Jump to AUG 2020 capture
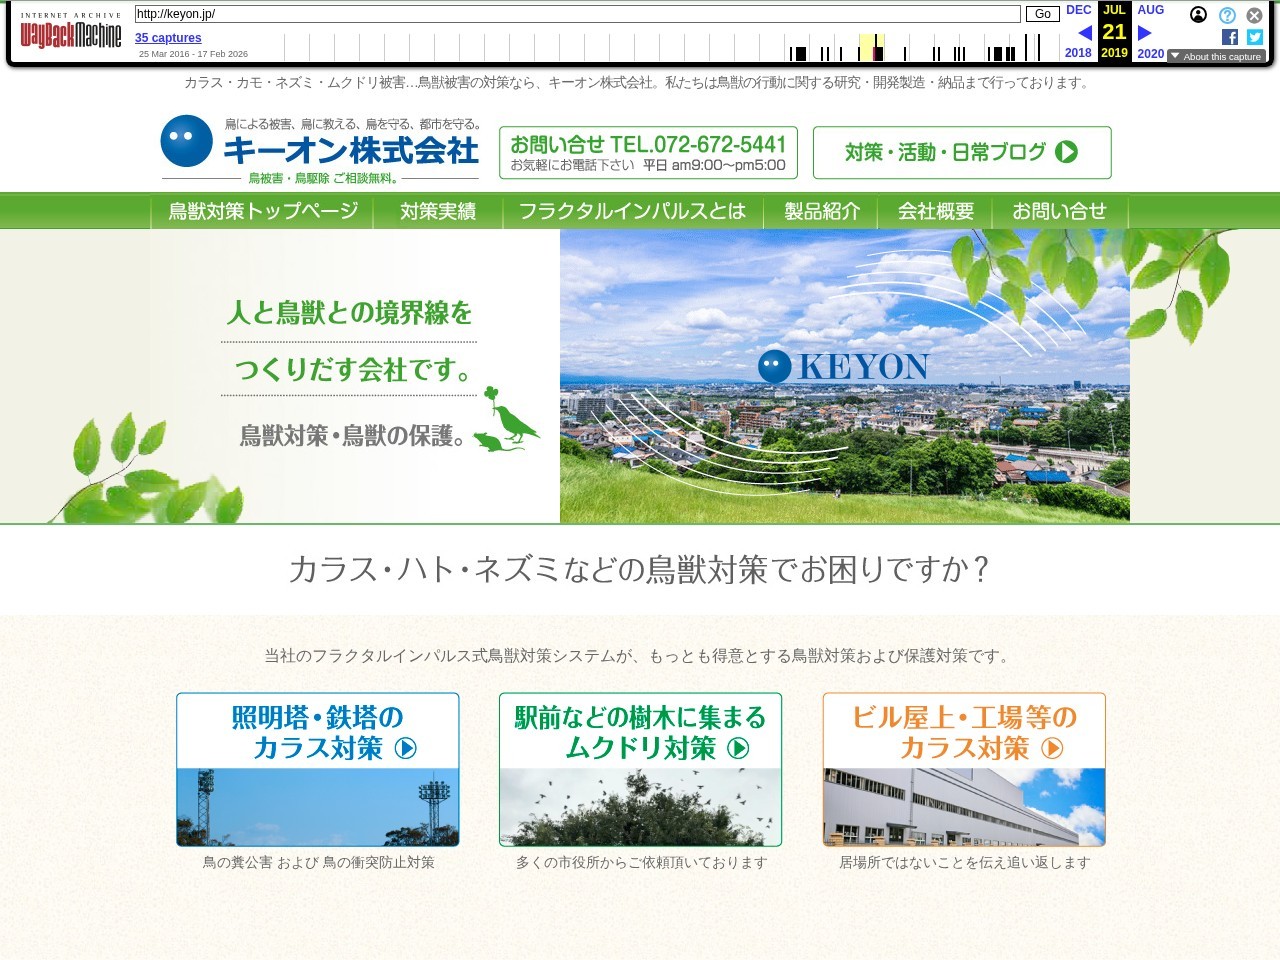The image size is (1280, 960). coord(1151,31)
